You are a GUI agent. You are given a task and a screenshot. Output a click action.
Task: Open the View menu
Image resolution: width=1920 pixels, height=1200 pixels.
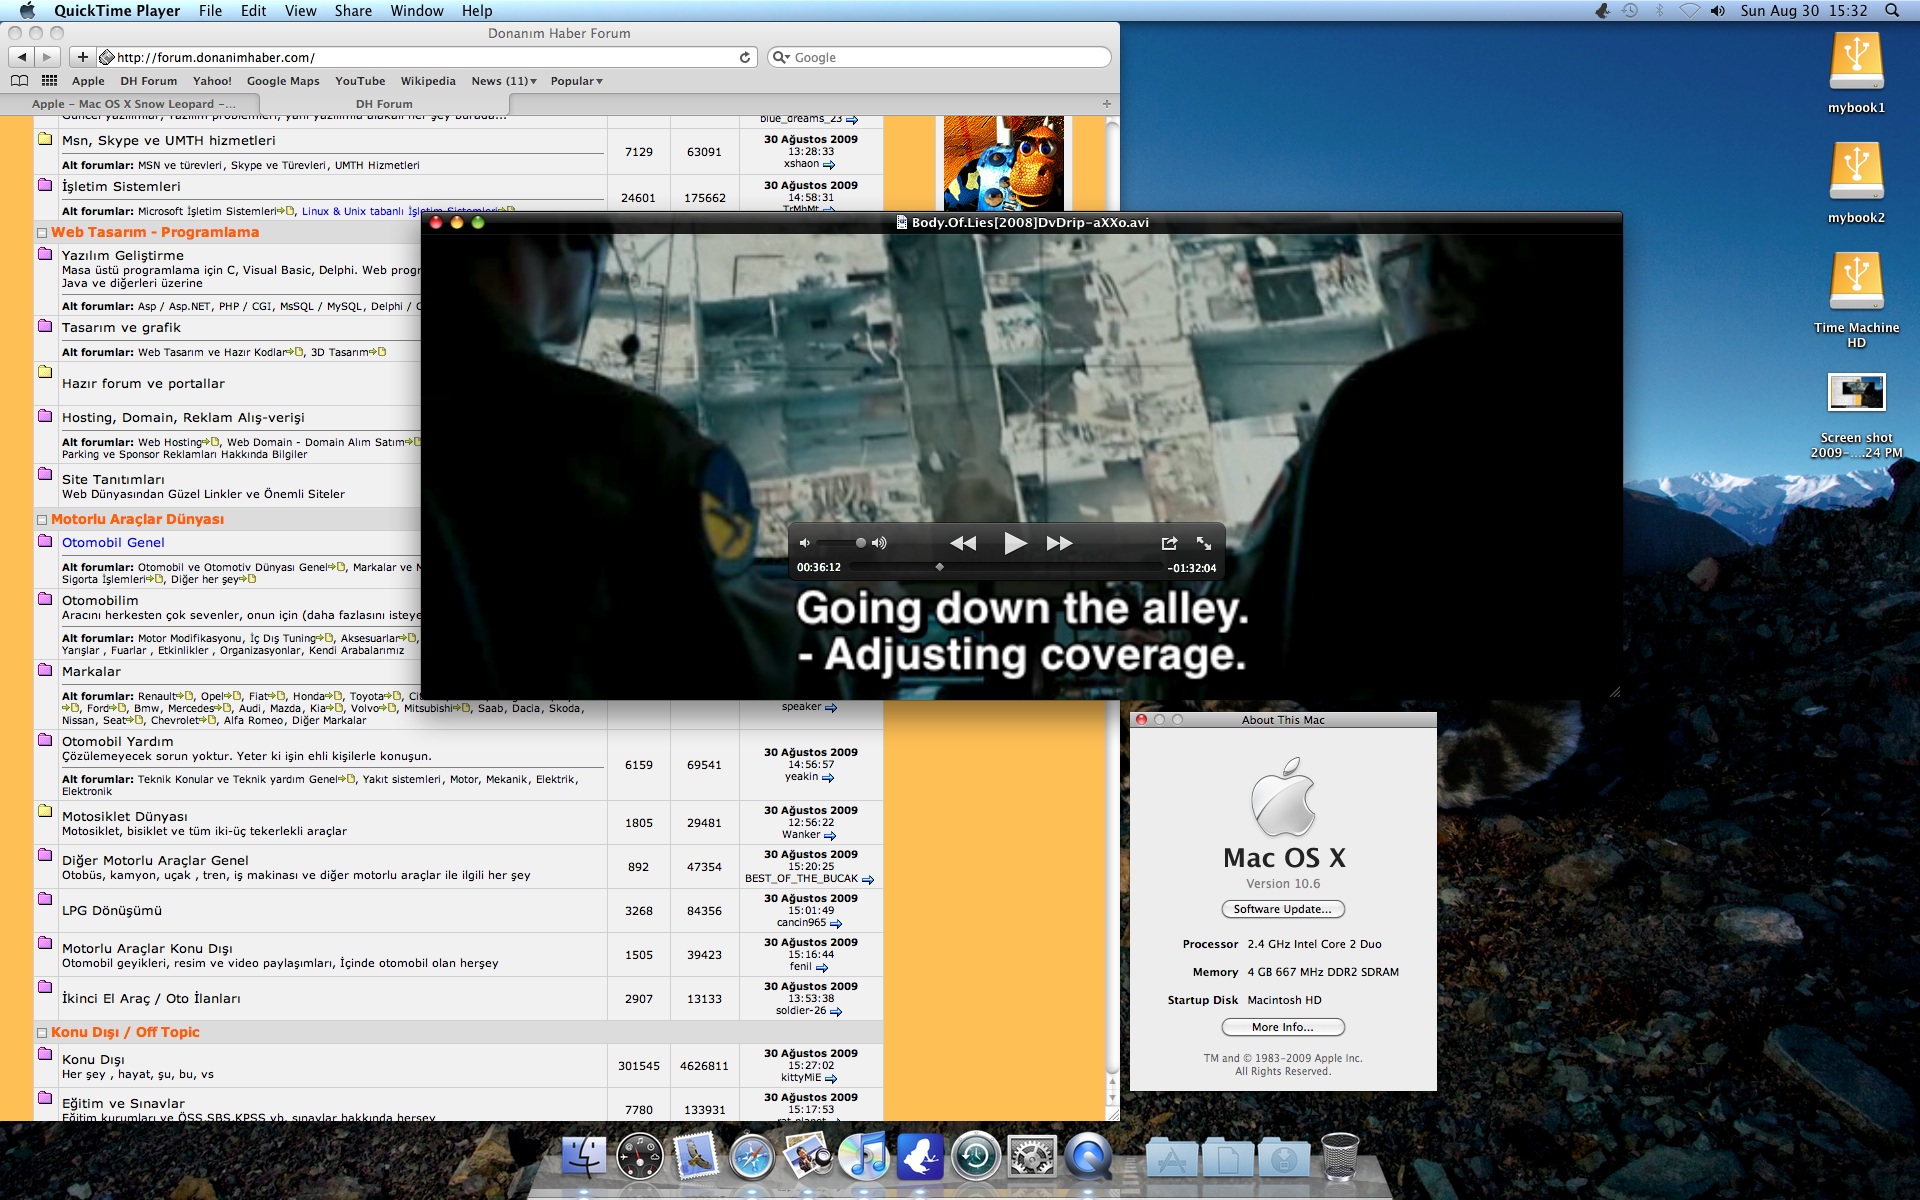pyautogui.click(x=301, y=11)
